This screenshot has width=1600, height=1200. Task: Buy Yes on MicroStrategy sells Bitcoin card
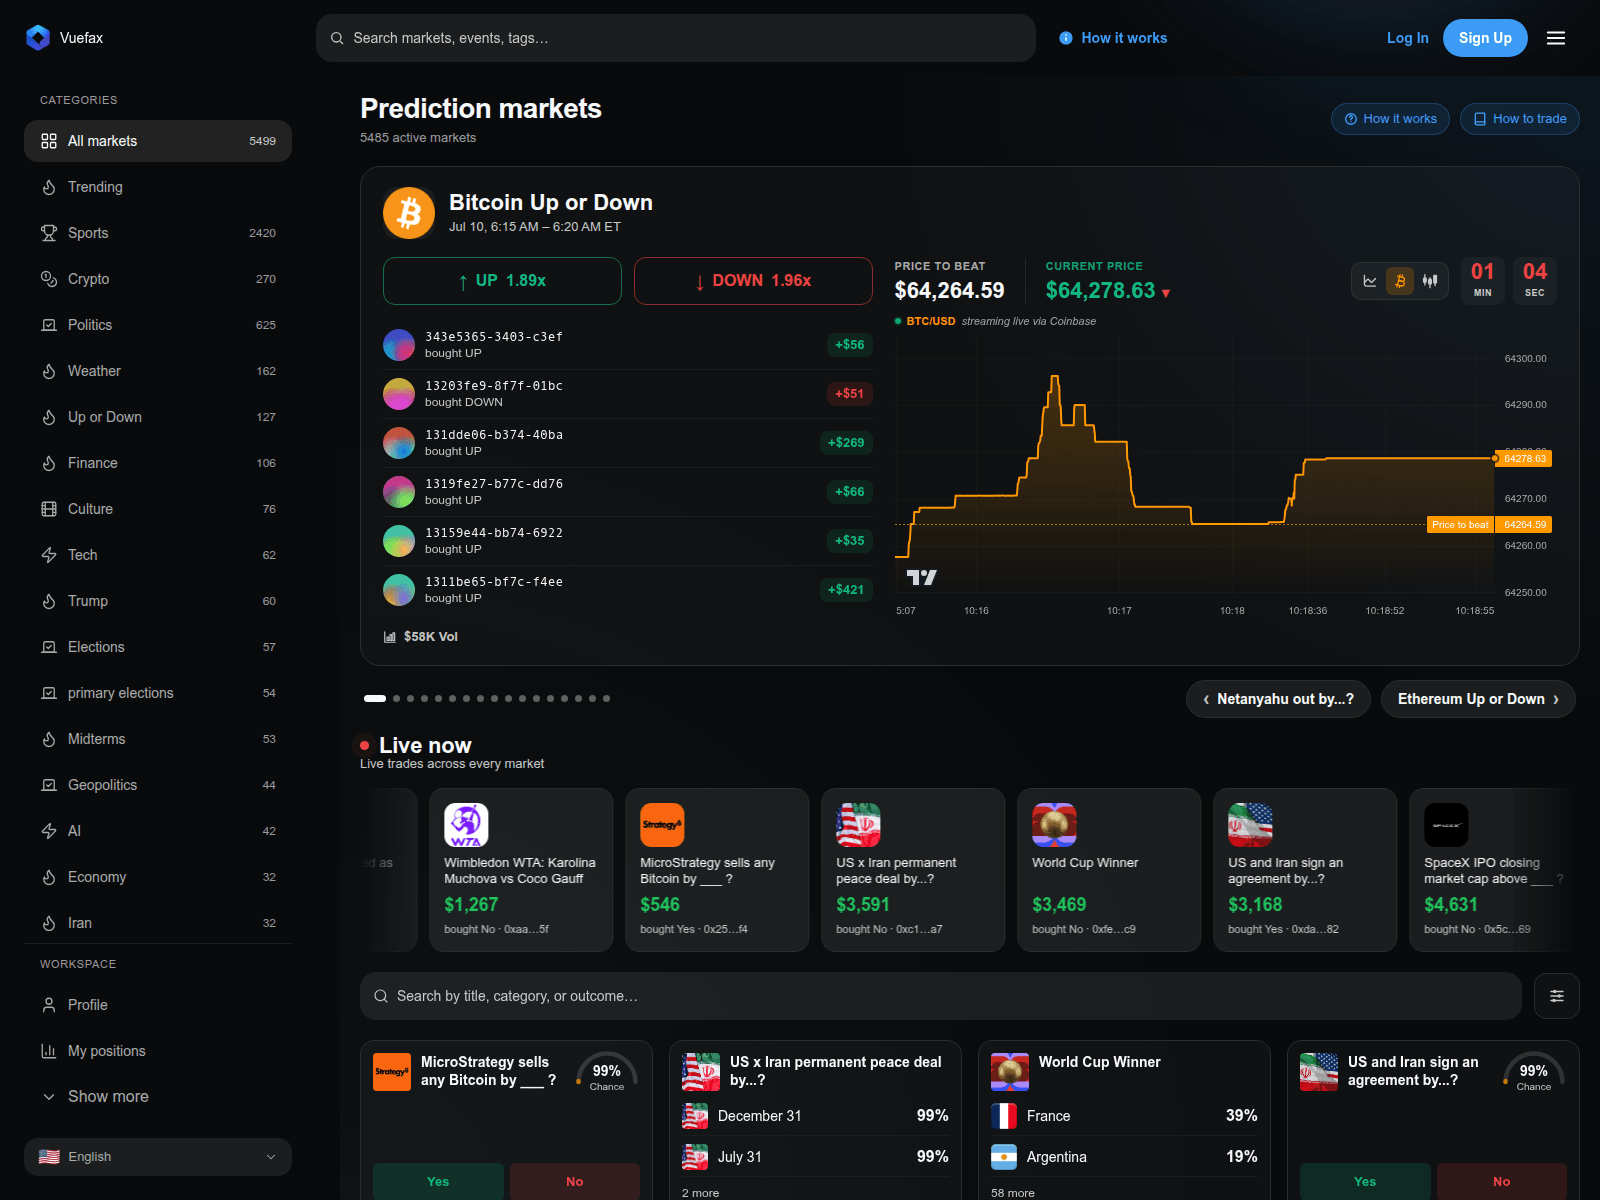point(438,1181)
